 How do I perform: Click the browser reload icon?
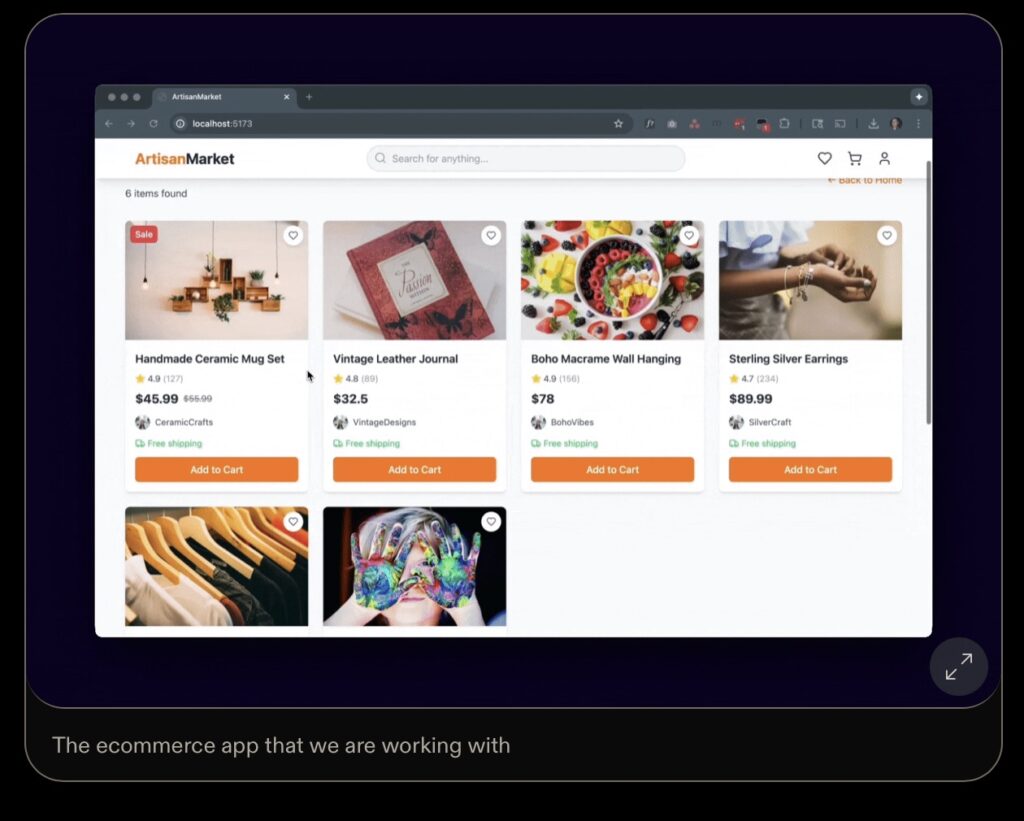point(153,123)
